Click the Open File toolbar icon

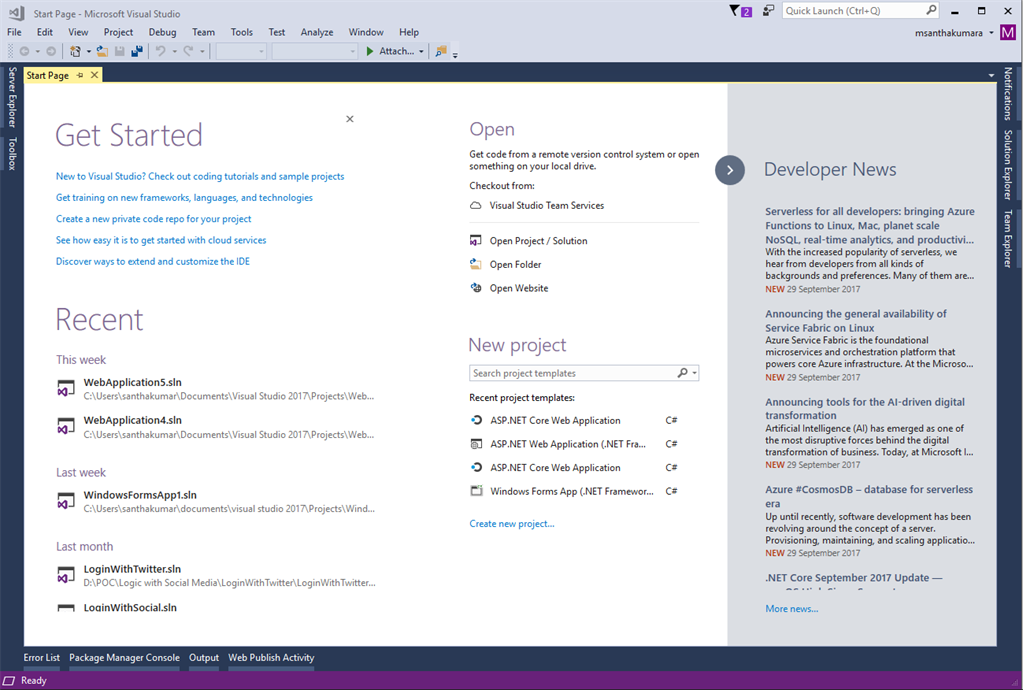pos(102,51)
